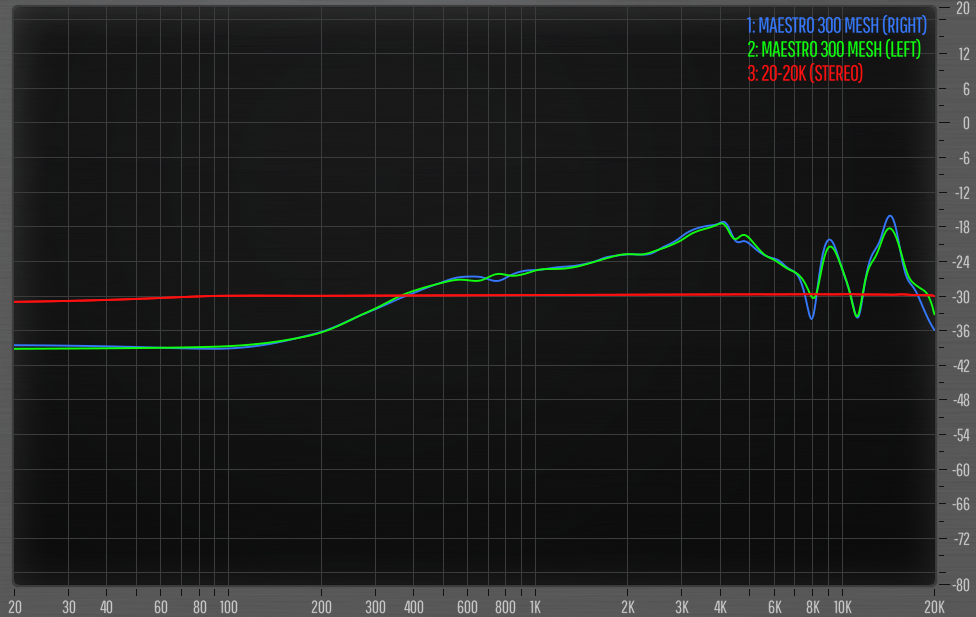Click the 1K label on the frequency axis
This screenshot has height=617, width=976.
[x=535, y=607]
